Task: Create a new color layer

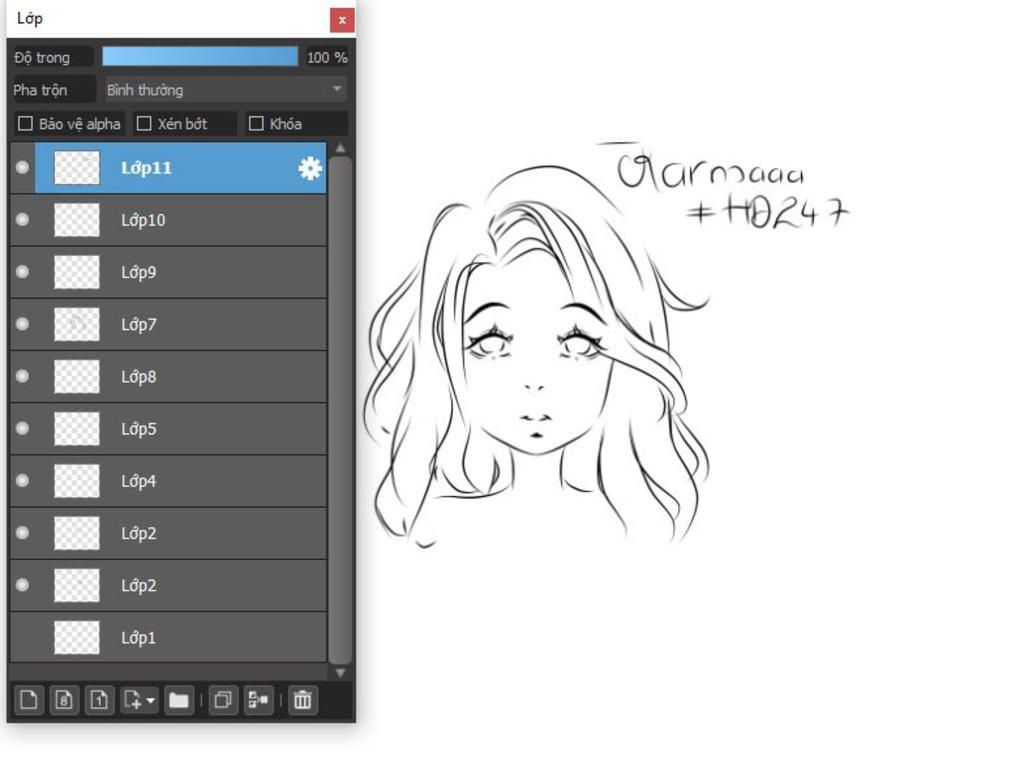Action: 29,700
